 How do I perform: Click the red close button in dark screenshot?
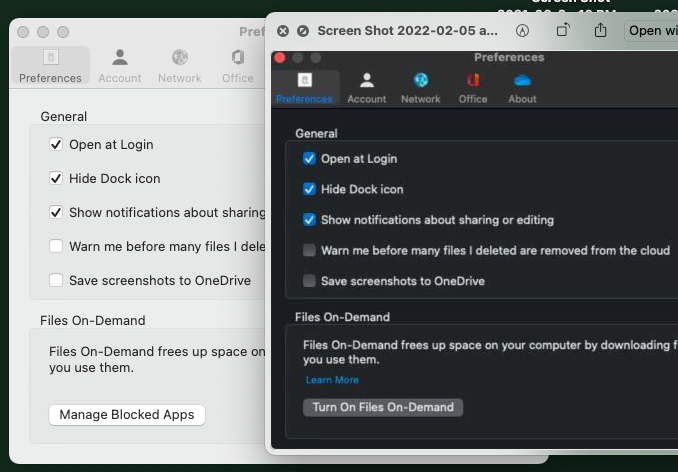click(x=280, y=58)
